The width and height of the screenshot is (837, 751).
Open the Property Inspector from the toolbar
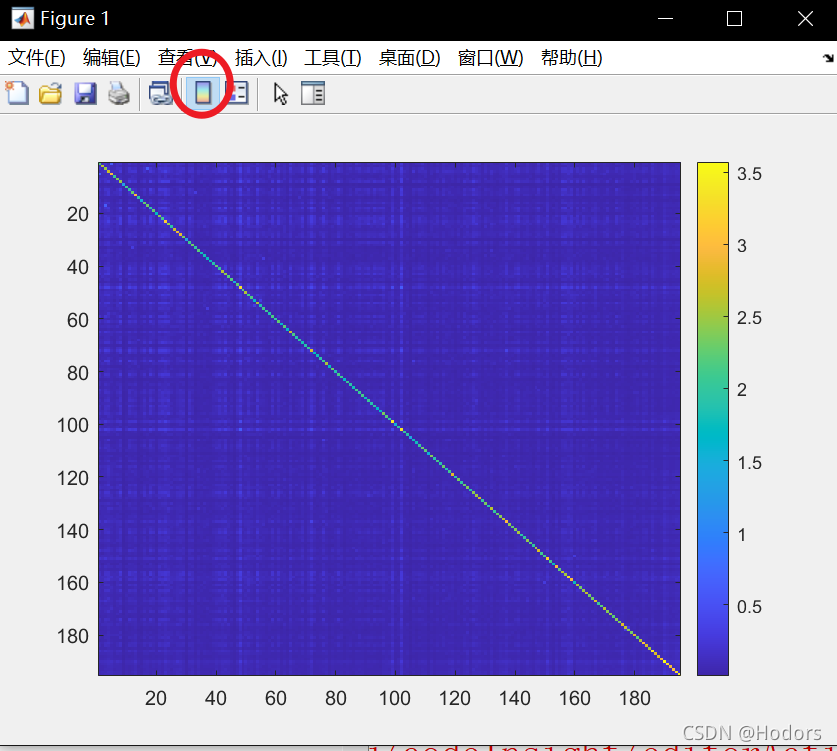(x=313, y=93)
